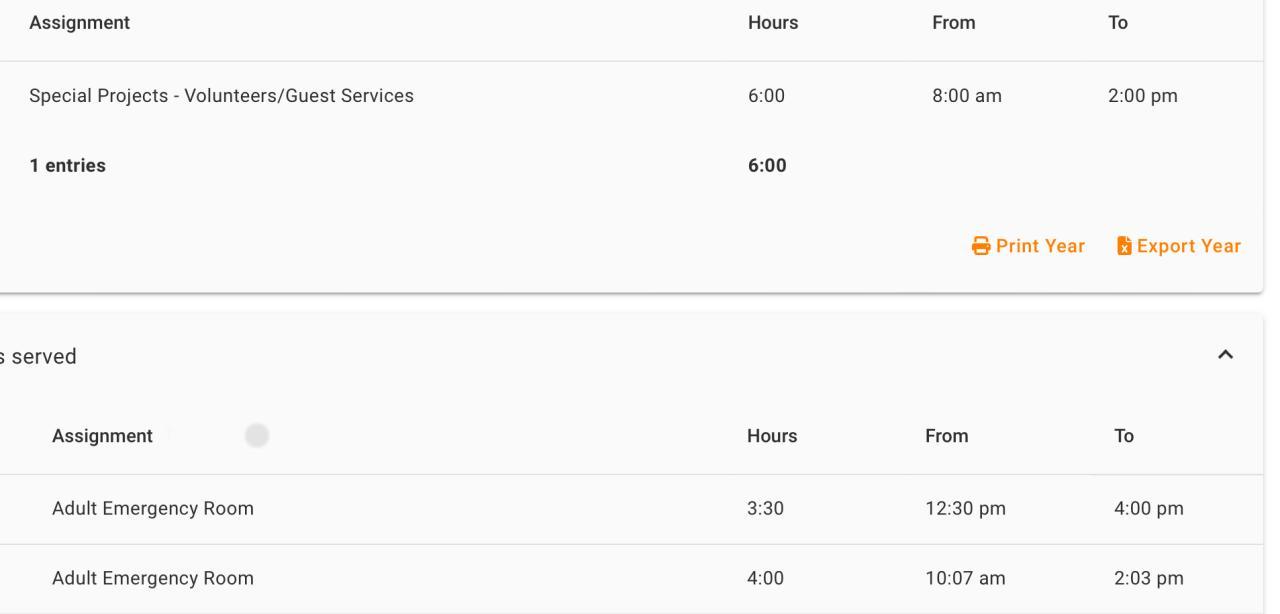Viewport: 1280px width, 614px height.
Task: Click the 2:03 pm end time cell
Action: [1148, 579]
